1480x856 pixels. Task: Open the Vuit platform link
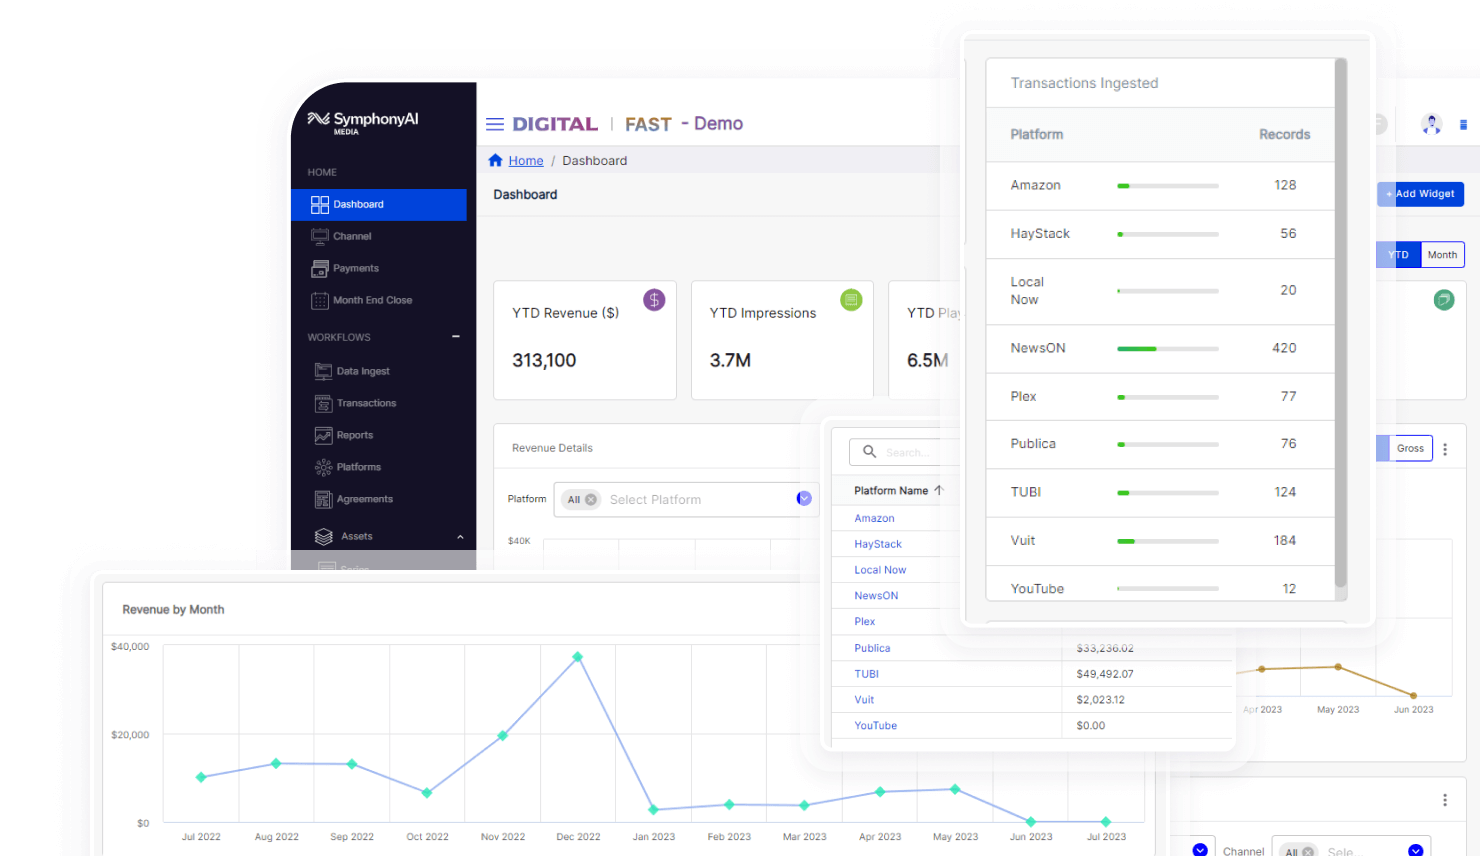[x=864, y=700]
